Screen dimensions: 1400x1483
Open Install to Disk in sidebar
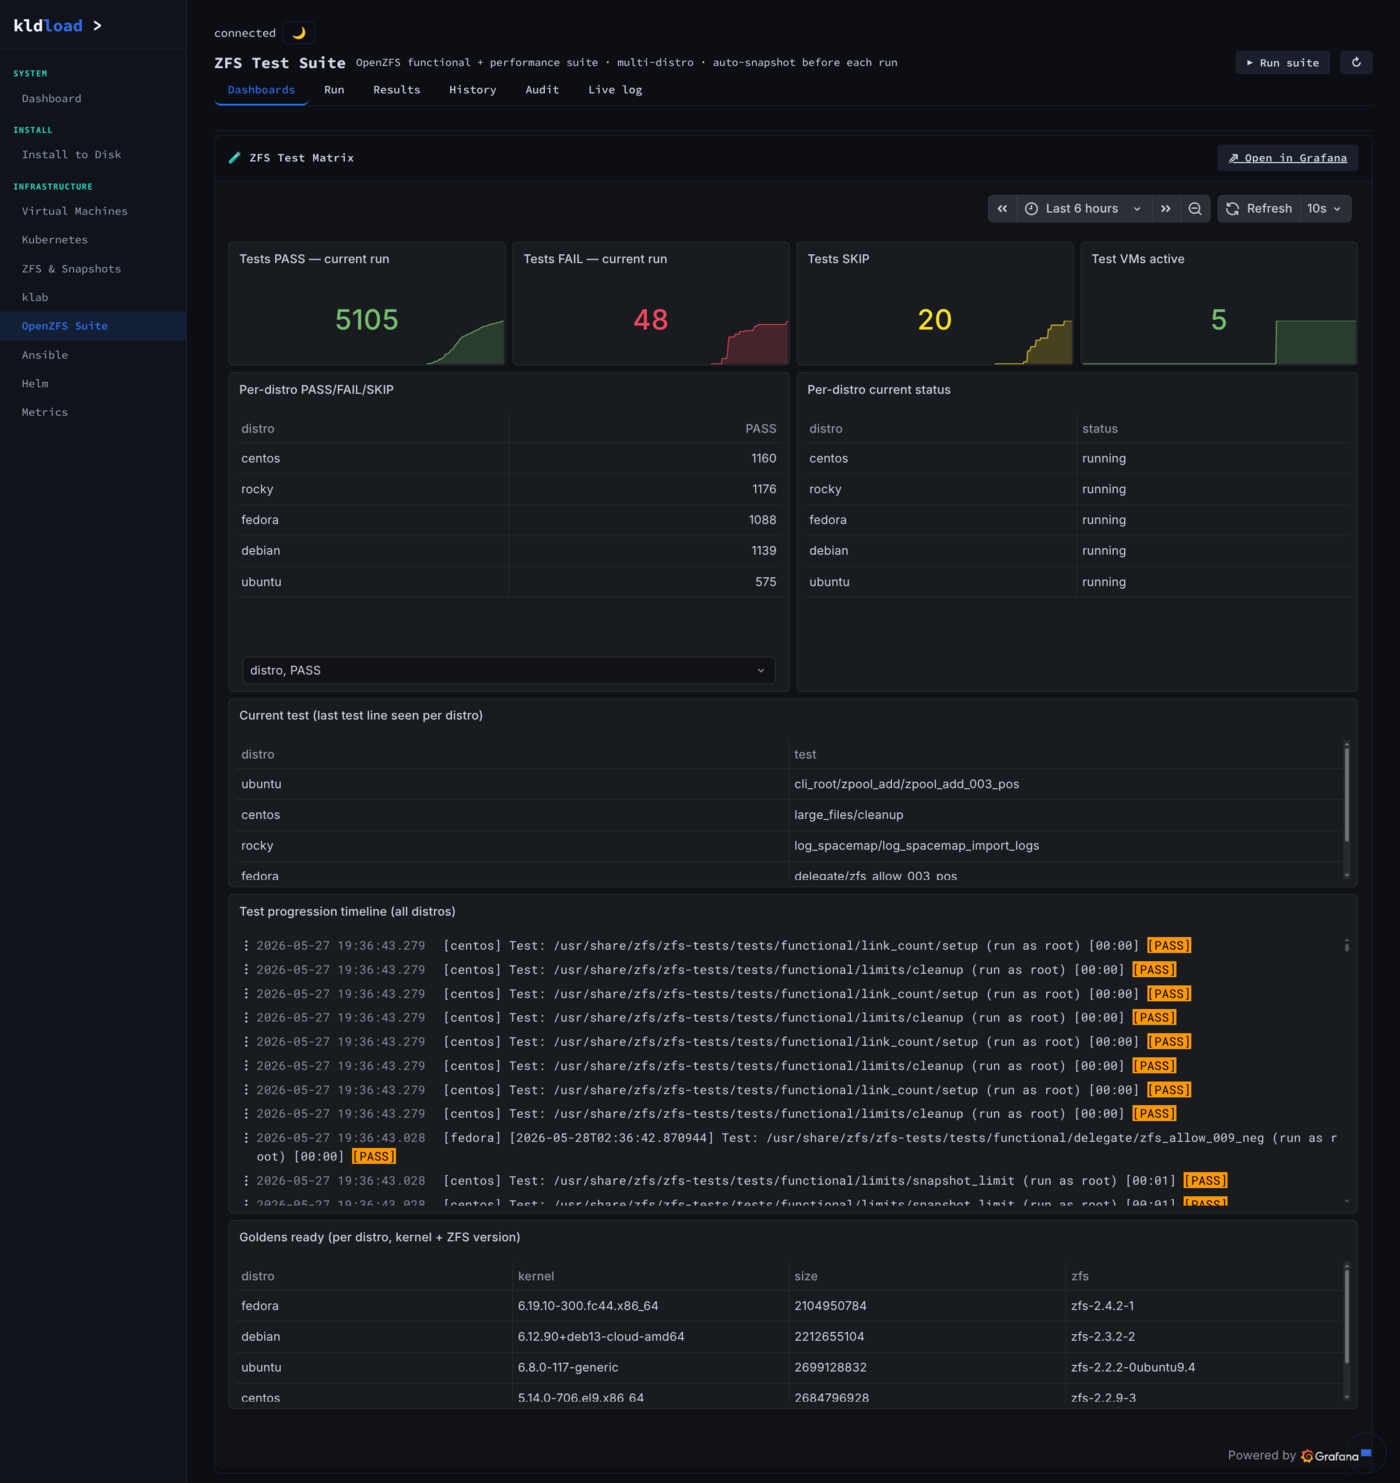(x=93, y=155)
